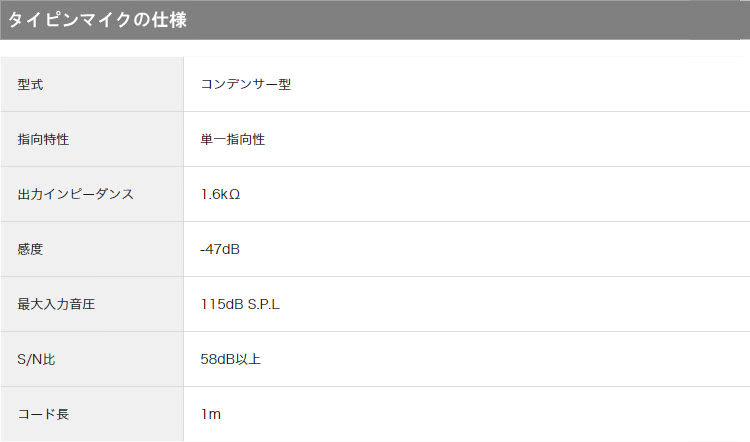Select the 感度 label cell
750x442 pixels.
(92, 249)
